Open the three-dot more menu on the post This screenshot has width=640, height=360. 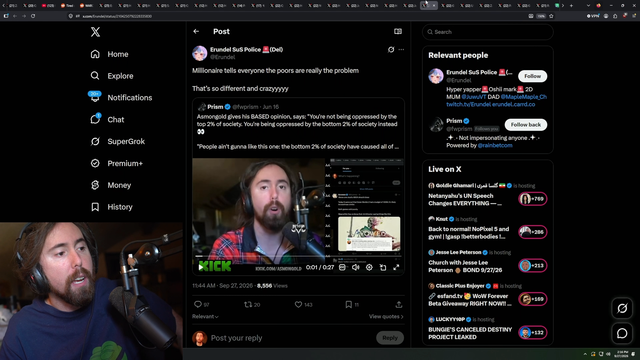(401, 49)
